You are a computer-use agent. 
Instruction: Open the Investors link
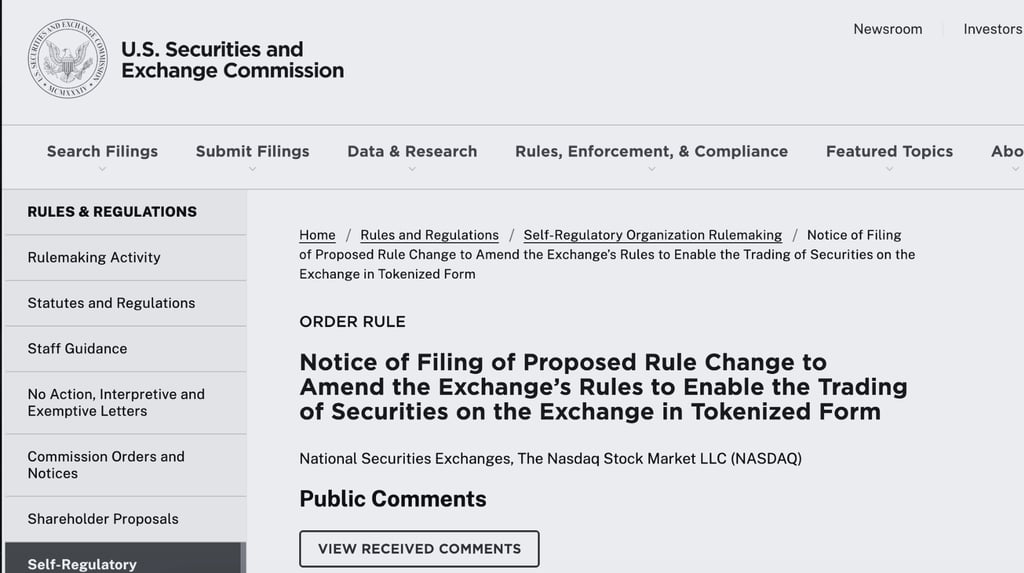[992, 29]
